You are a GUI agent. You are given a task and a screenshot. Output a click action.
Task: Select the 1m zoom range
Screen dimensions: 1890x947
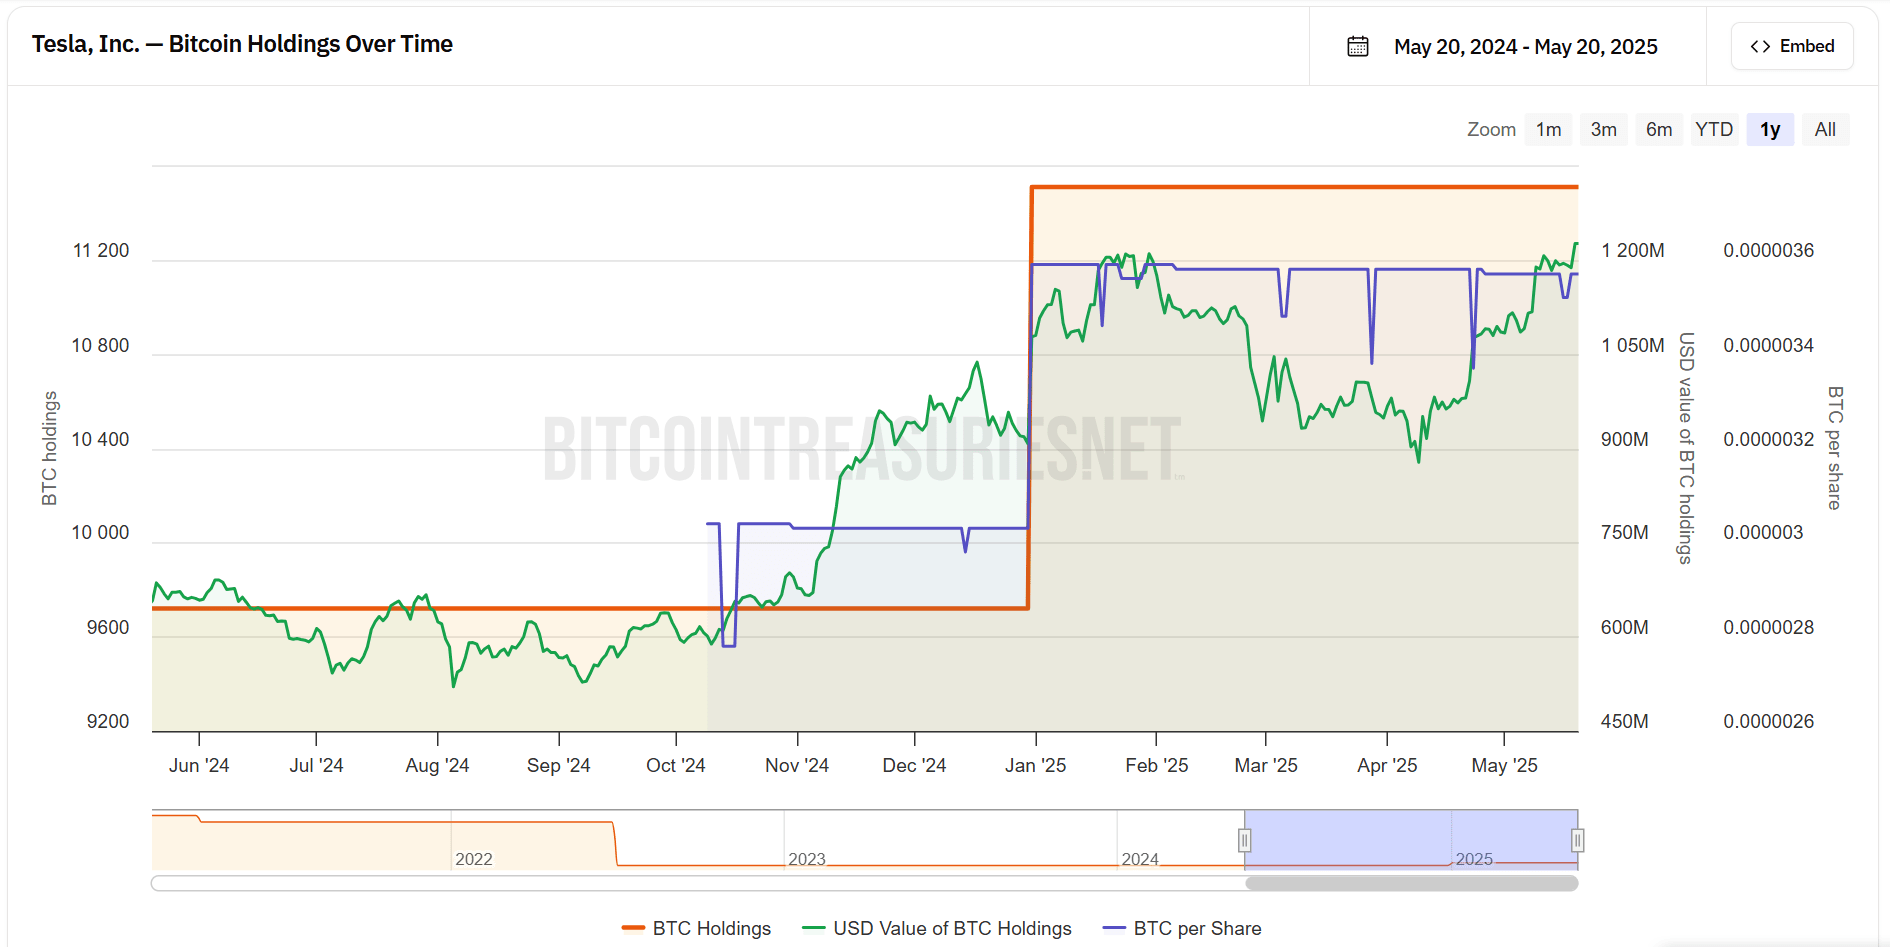[x=1548, y=129]
